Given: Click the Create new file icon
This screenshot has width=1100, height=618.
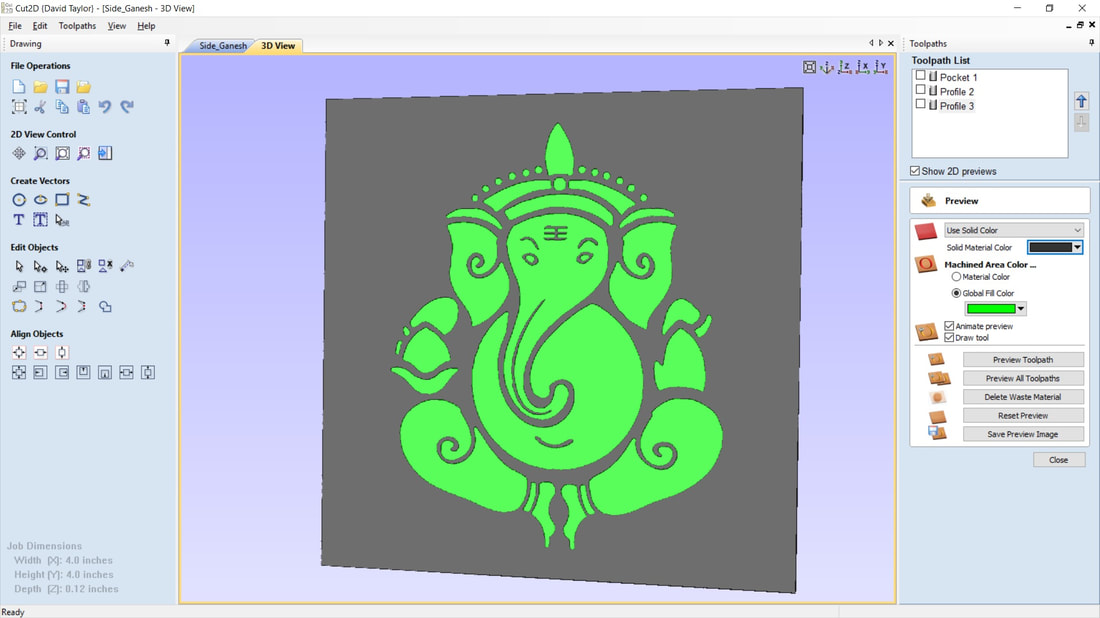Looking at the screenshot, I should (19, 88).
